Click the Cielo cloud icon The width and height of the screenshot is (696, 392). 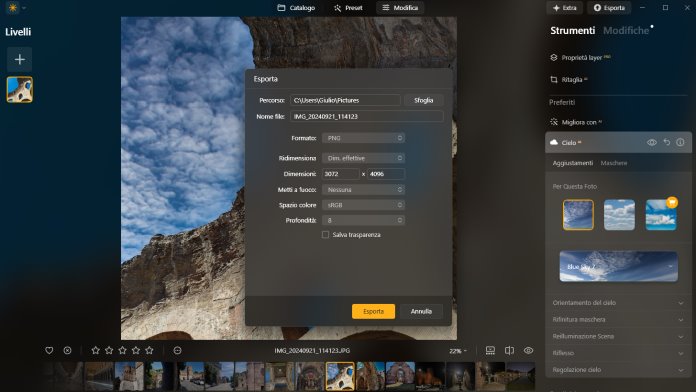tap(554, 143)
